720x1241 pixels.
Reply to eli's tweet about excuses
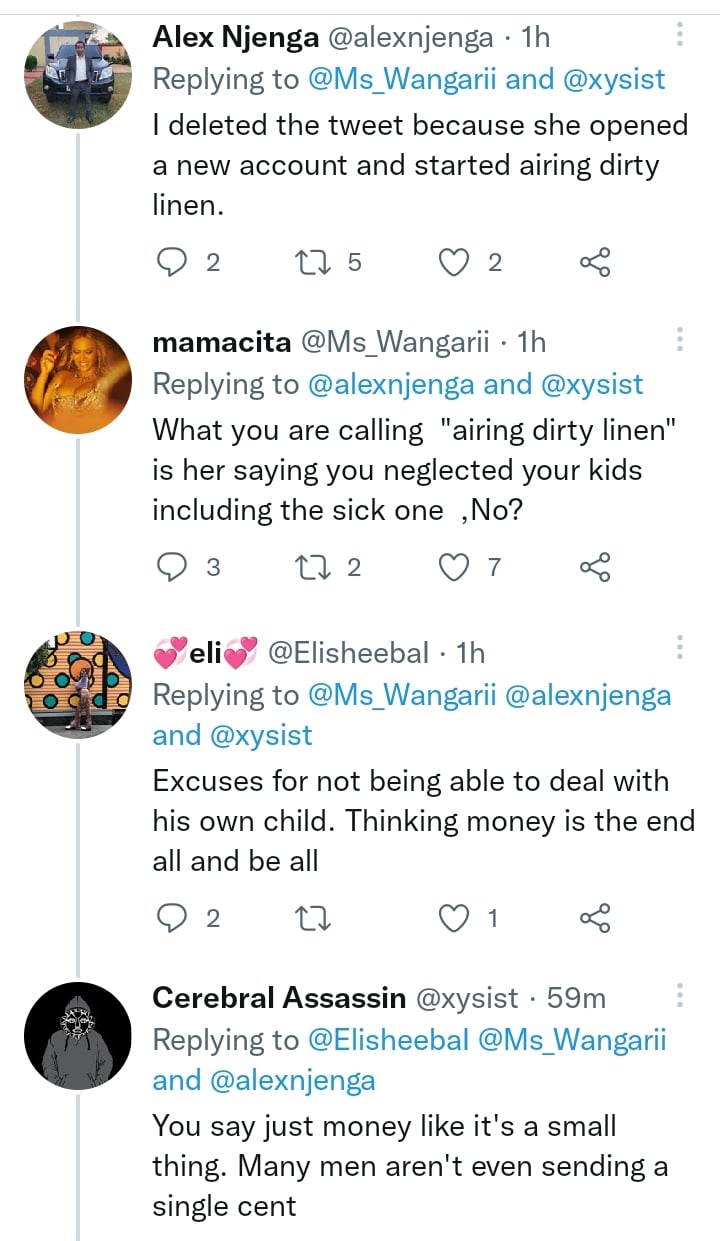(x=174, y=918)
